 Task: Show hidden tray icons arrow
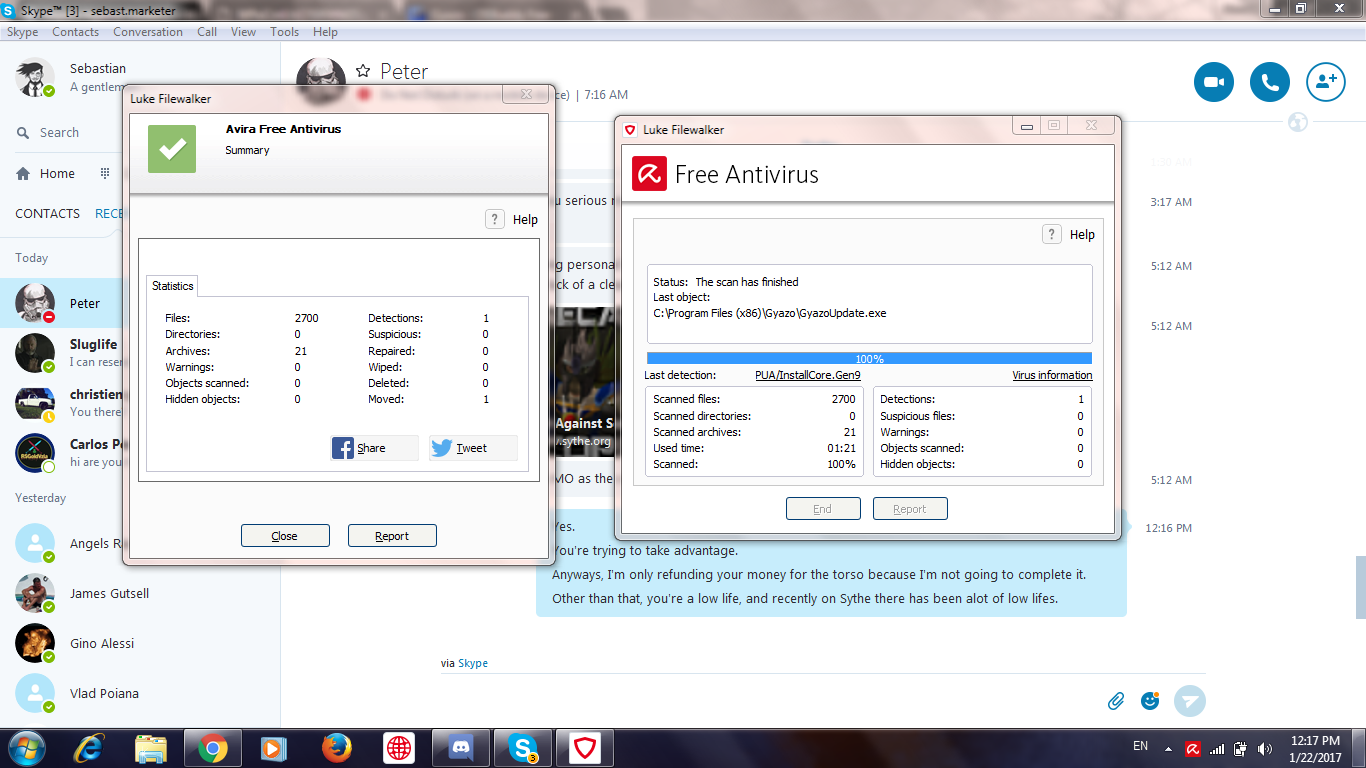[1167, 748]
